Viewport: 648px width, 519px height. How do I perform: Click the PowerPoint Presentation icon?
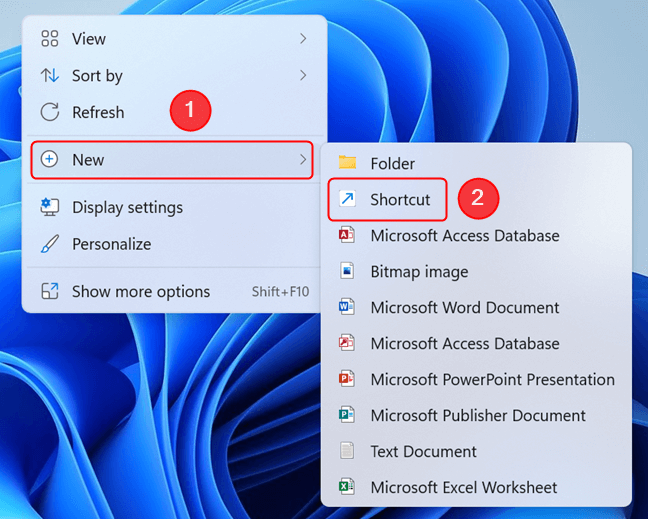click(346, 379)
